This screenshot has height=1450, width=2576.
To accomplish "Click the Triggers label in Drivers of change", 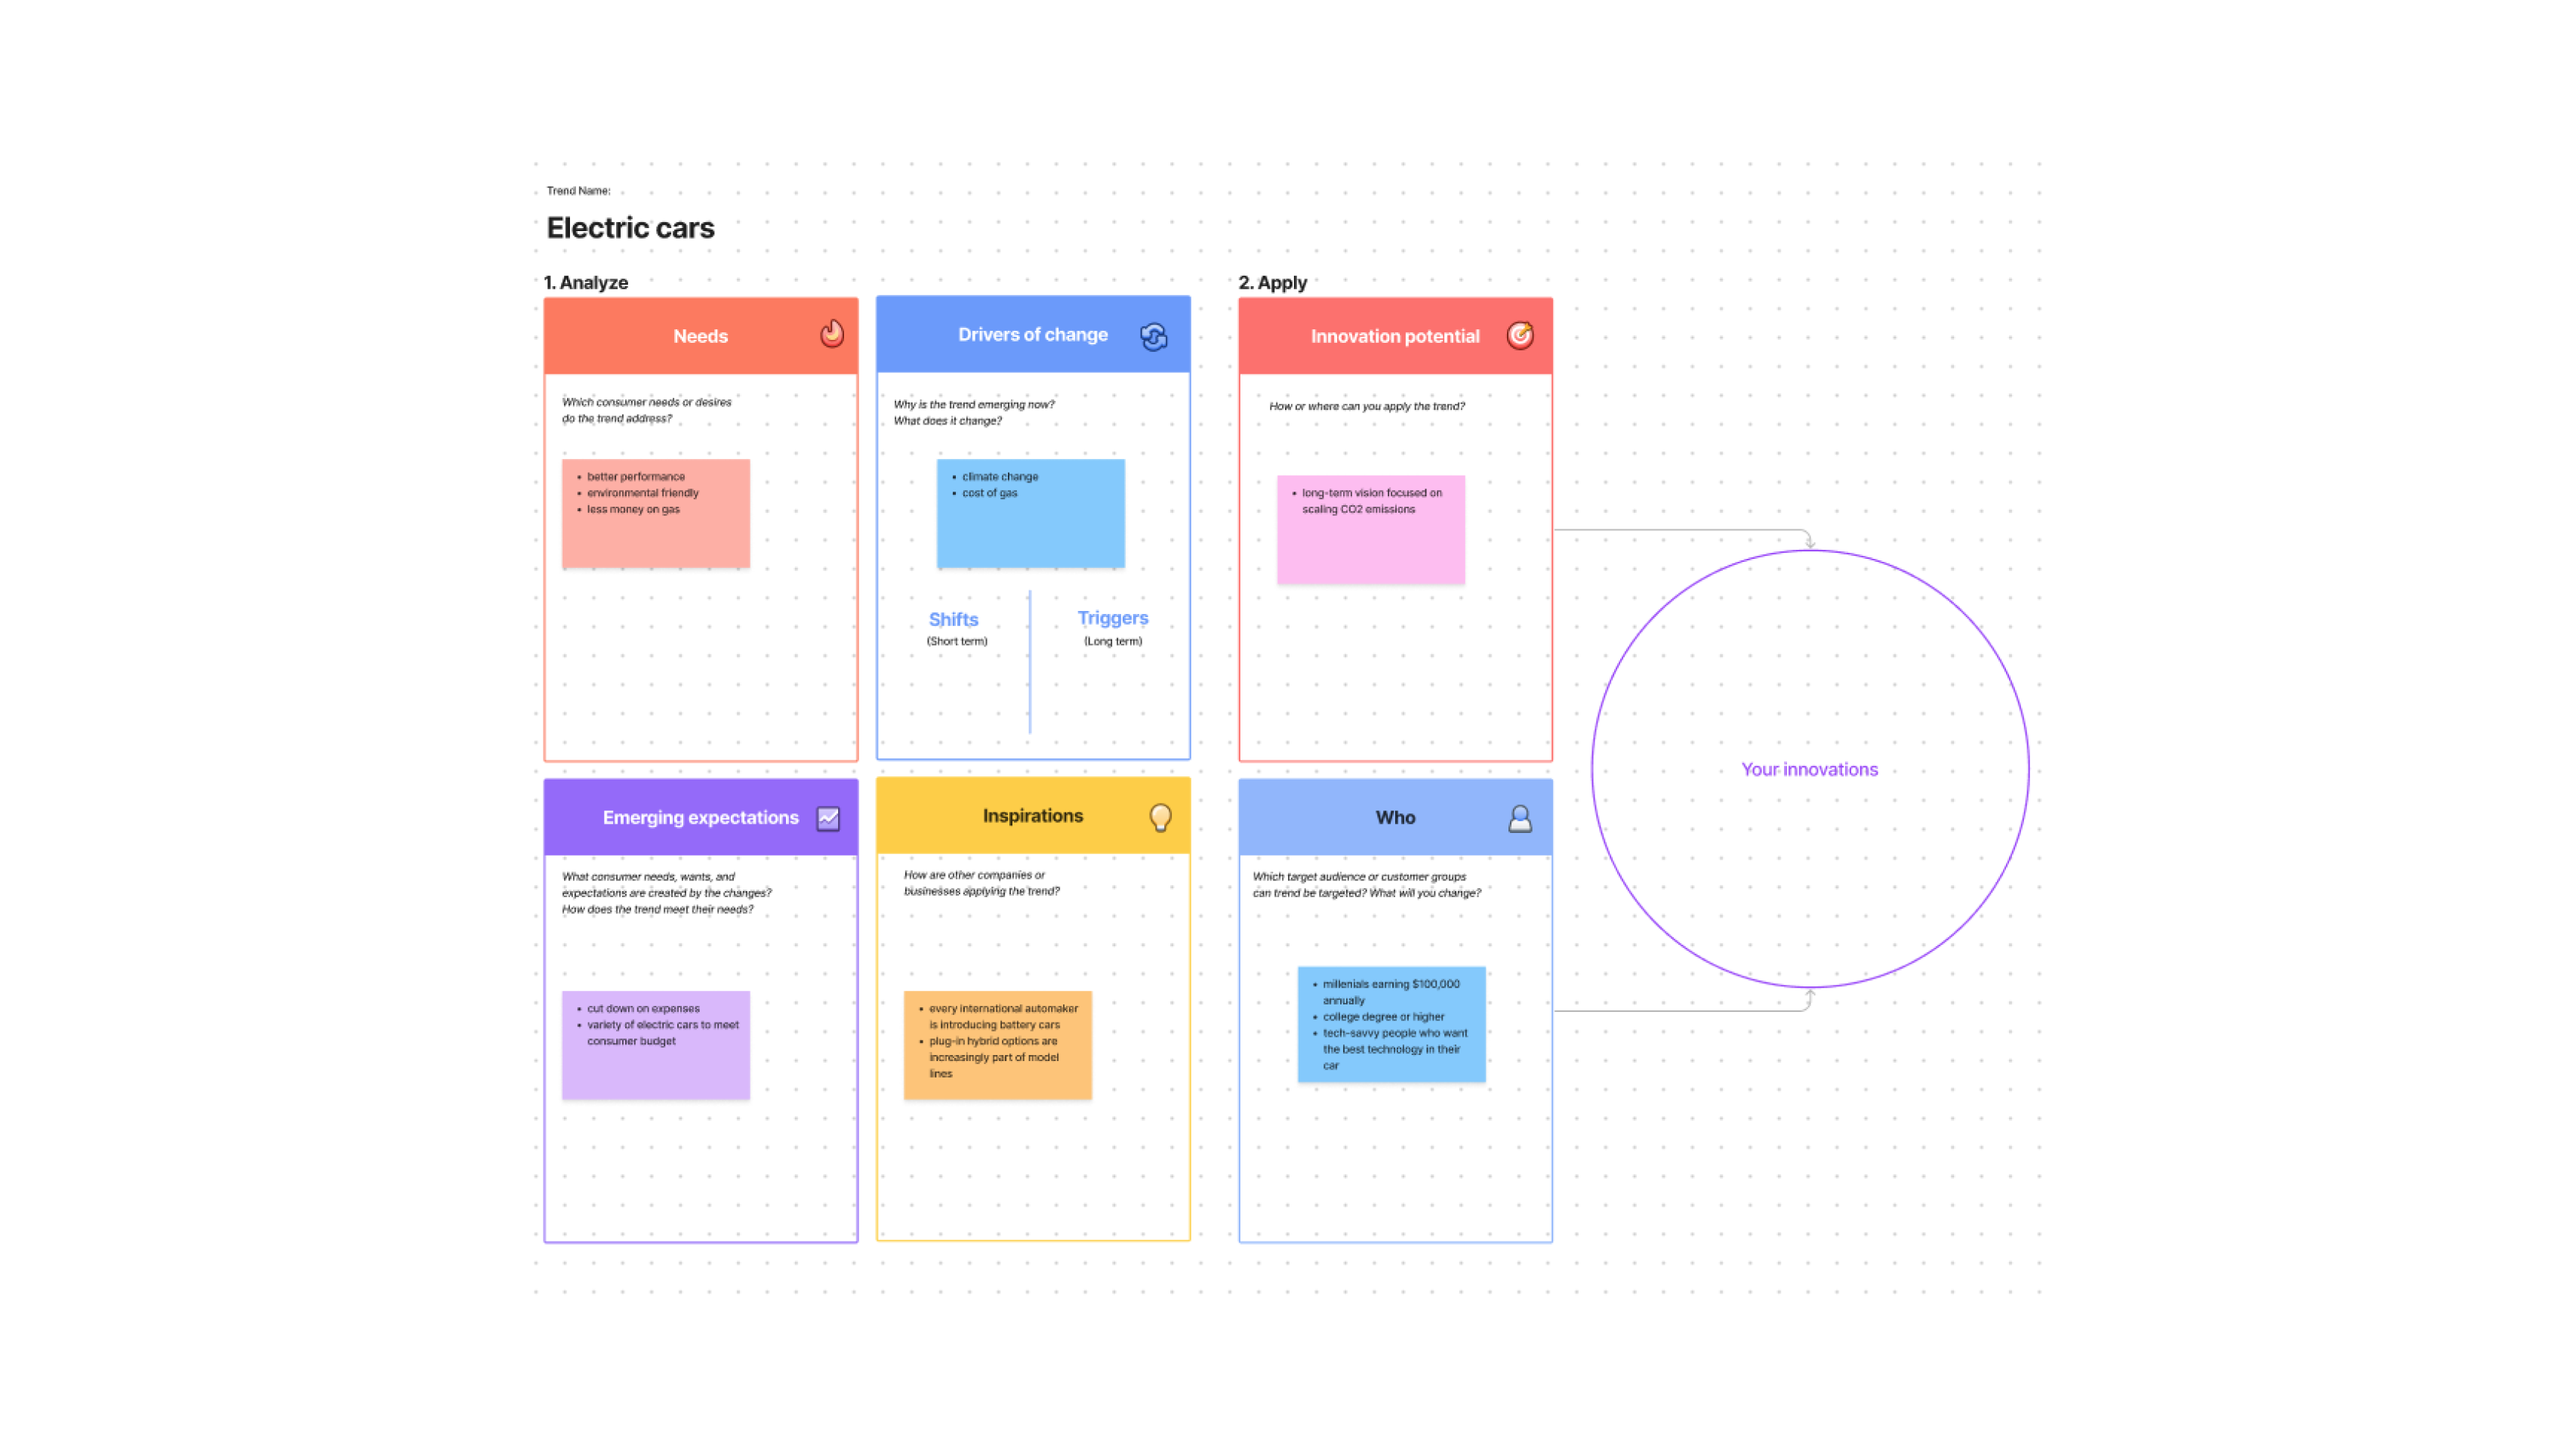I will [1109, 616].
